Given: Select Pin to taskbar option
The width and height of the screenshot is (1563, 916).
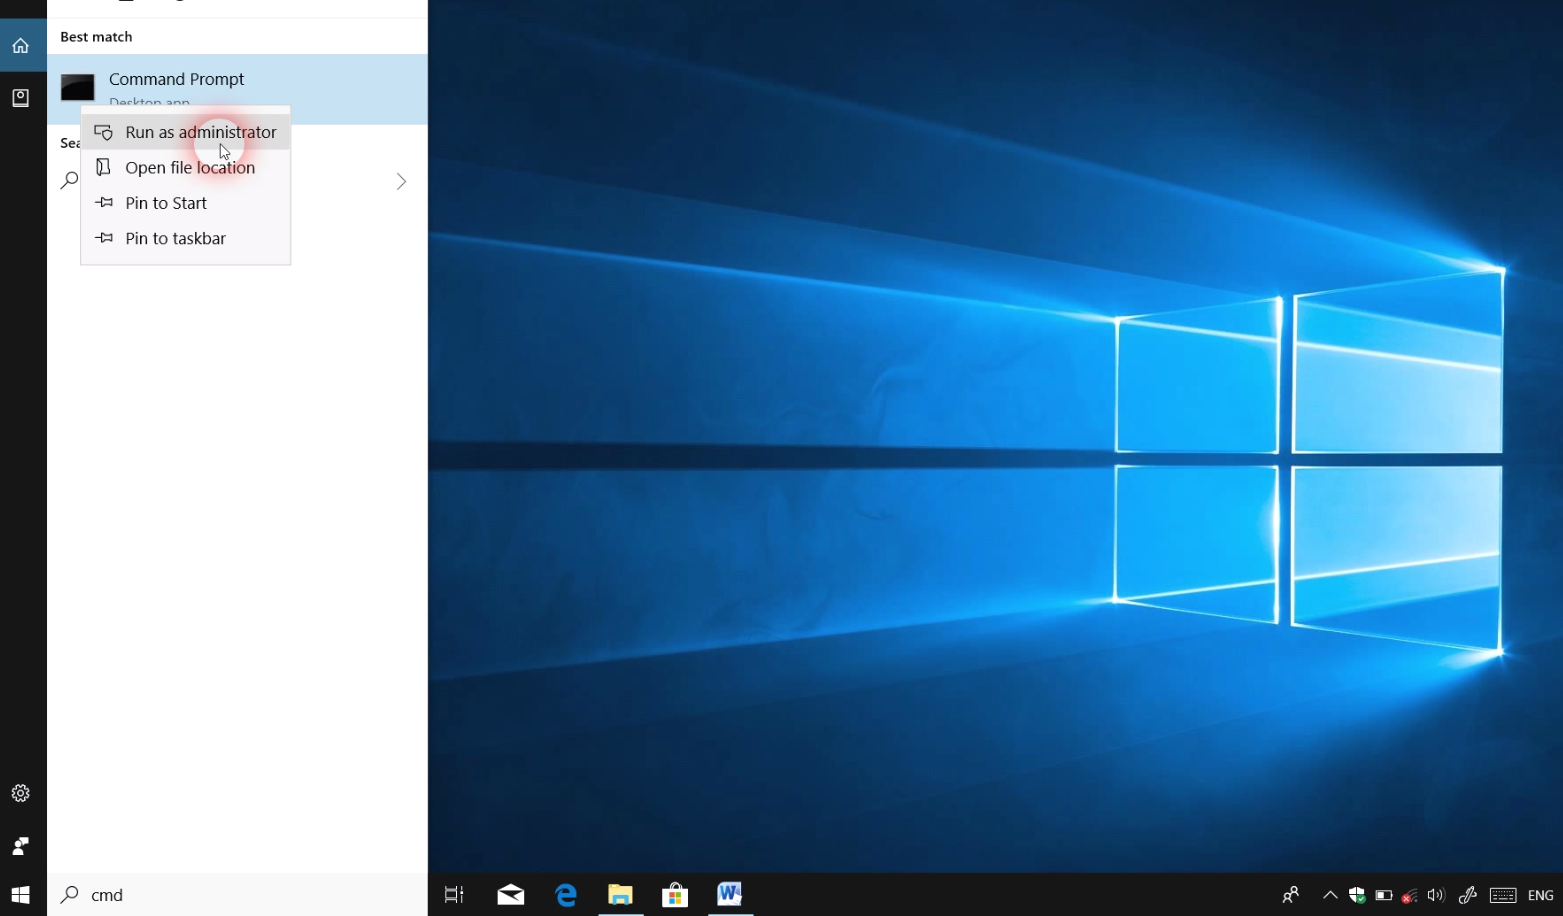Looking at the screenshot, I should (x=175, y=239).
